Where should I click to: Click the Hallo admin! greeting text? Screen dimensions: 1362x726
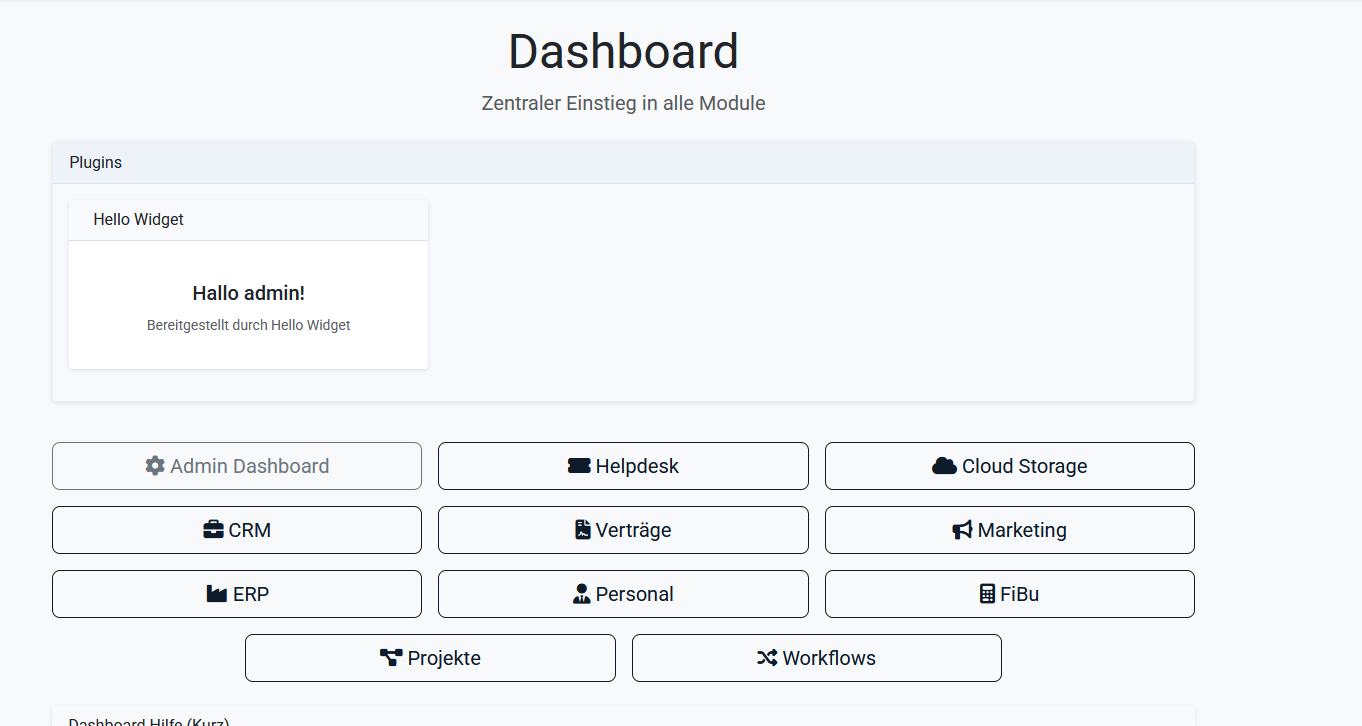[x=248, y=292]
